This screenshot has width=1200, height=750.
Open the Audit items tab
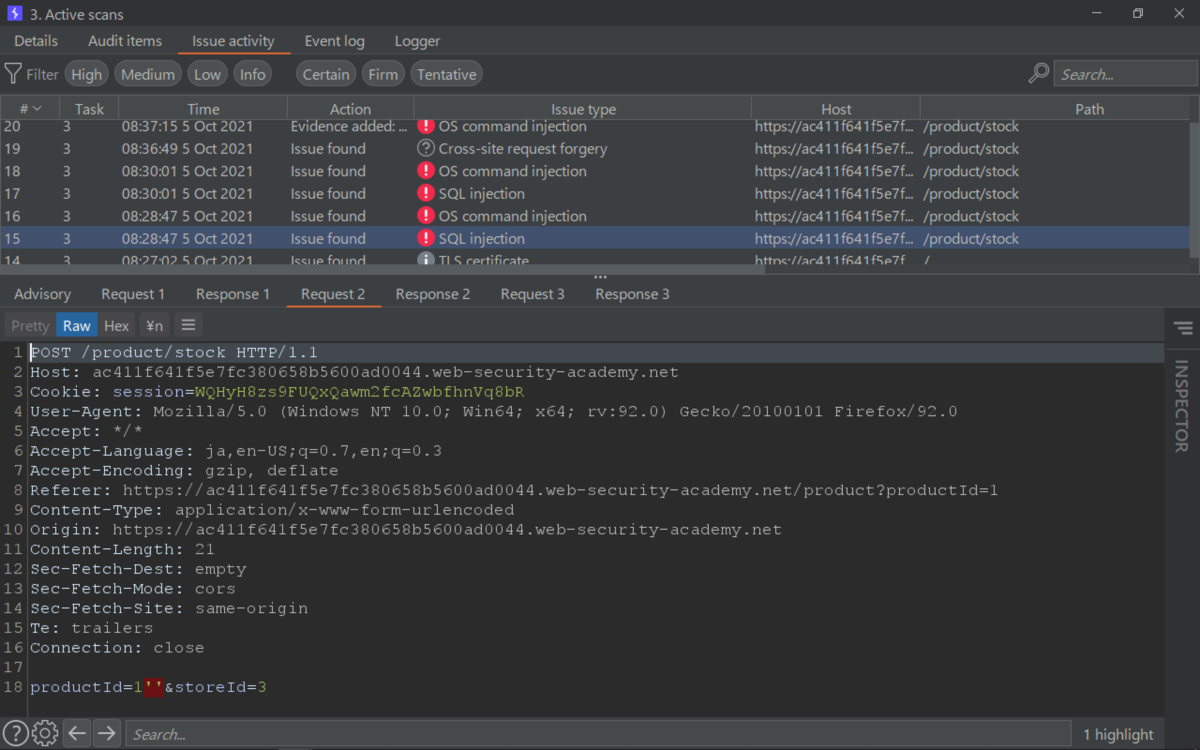coord(125,41)
